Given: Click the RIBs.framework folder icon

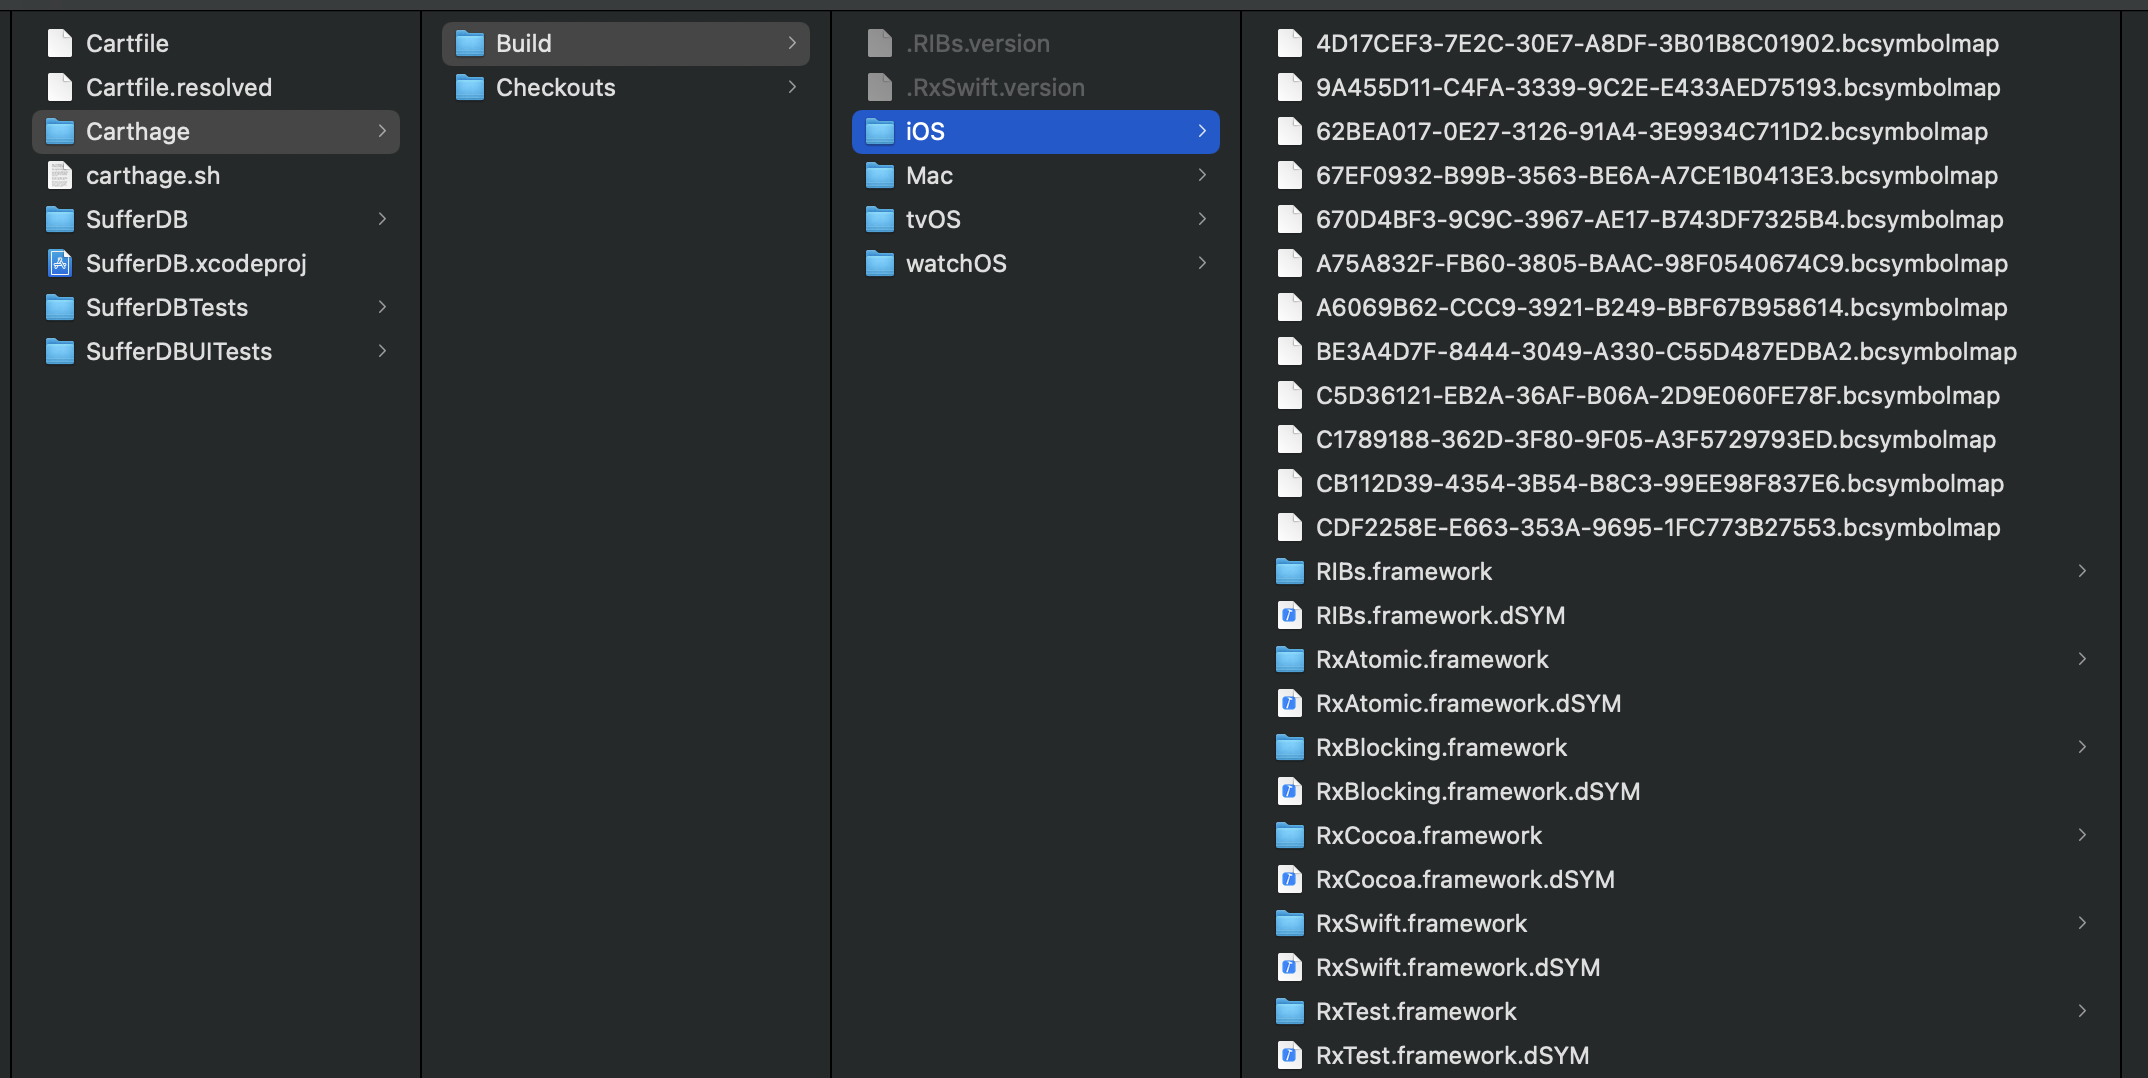Looking at the screenshot, I should coord(1290,571).
